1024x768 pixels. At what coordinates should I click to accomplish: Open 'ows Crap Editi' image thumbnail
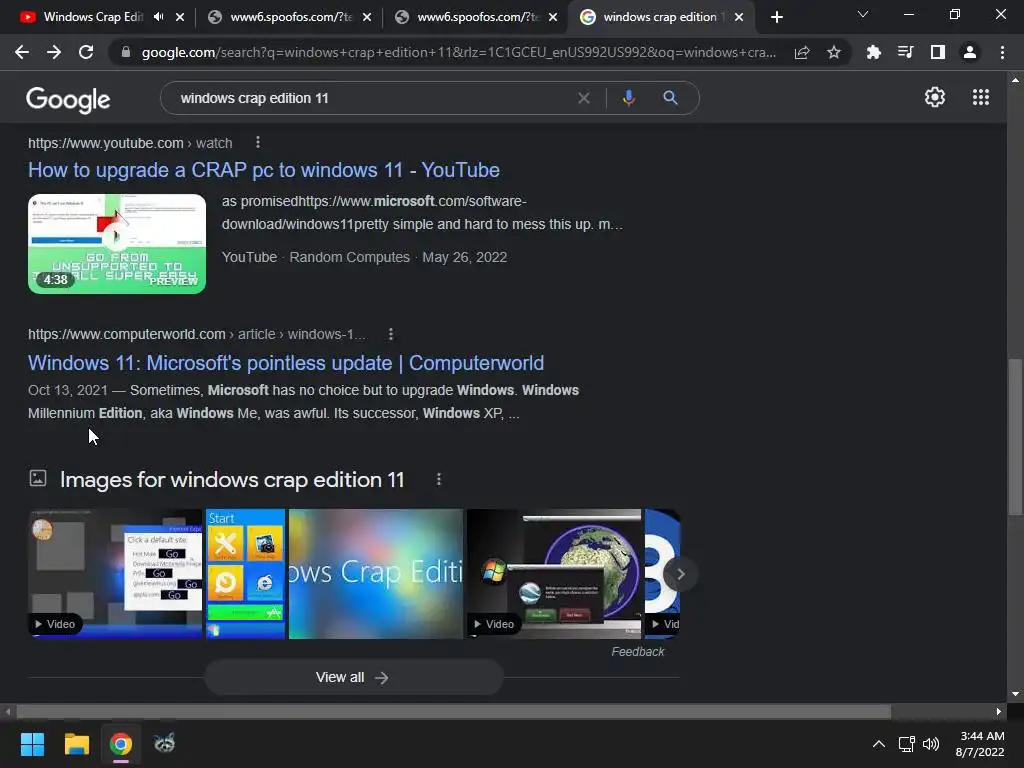click(x=376, y=574)
